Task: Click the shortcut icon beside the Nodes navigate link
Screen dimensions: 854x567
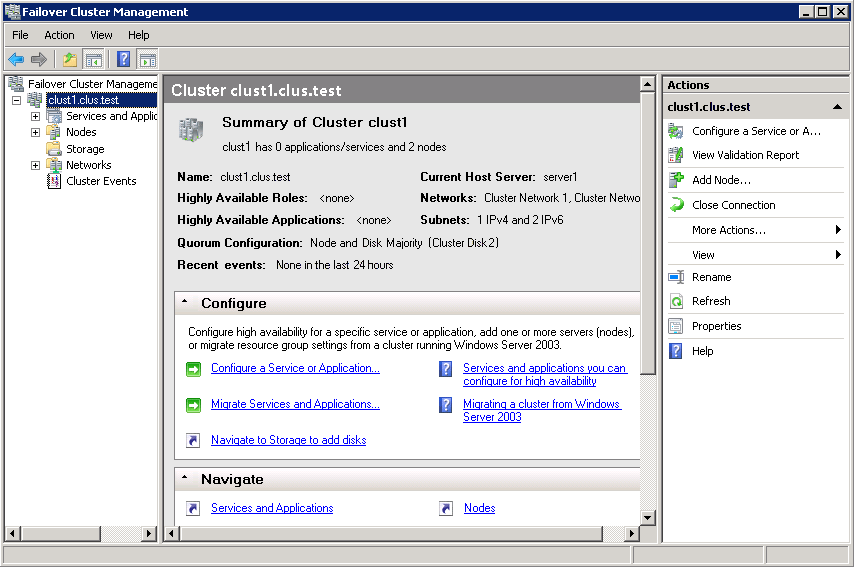Action: click(x=446, y=508)
